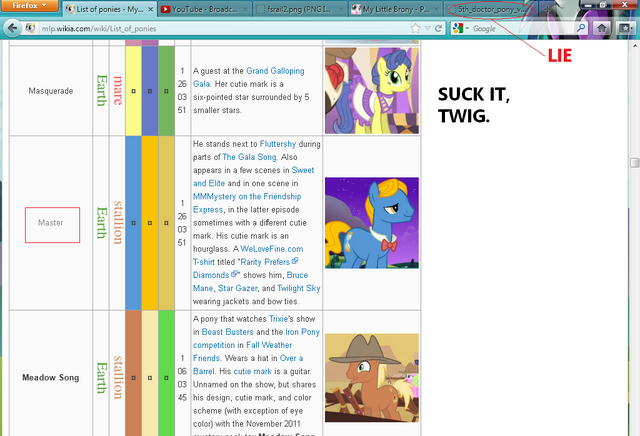640x436 pixels.
Task: Open the Firefox application menu
Action: [x=29, y=6]
